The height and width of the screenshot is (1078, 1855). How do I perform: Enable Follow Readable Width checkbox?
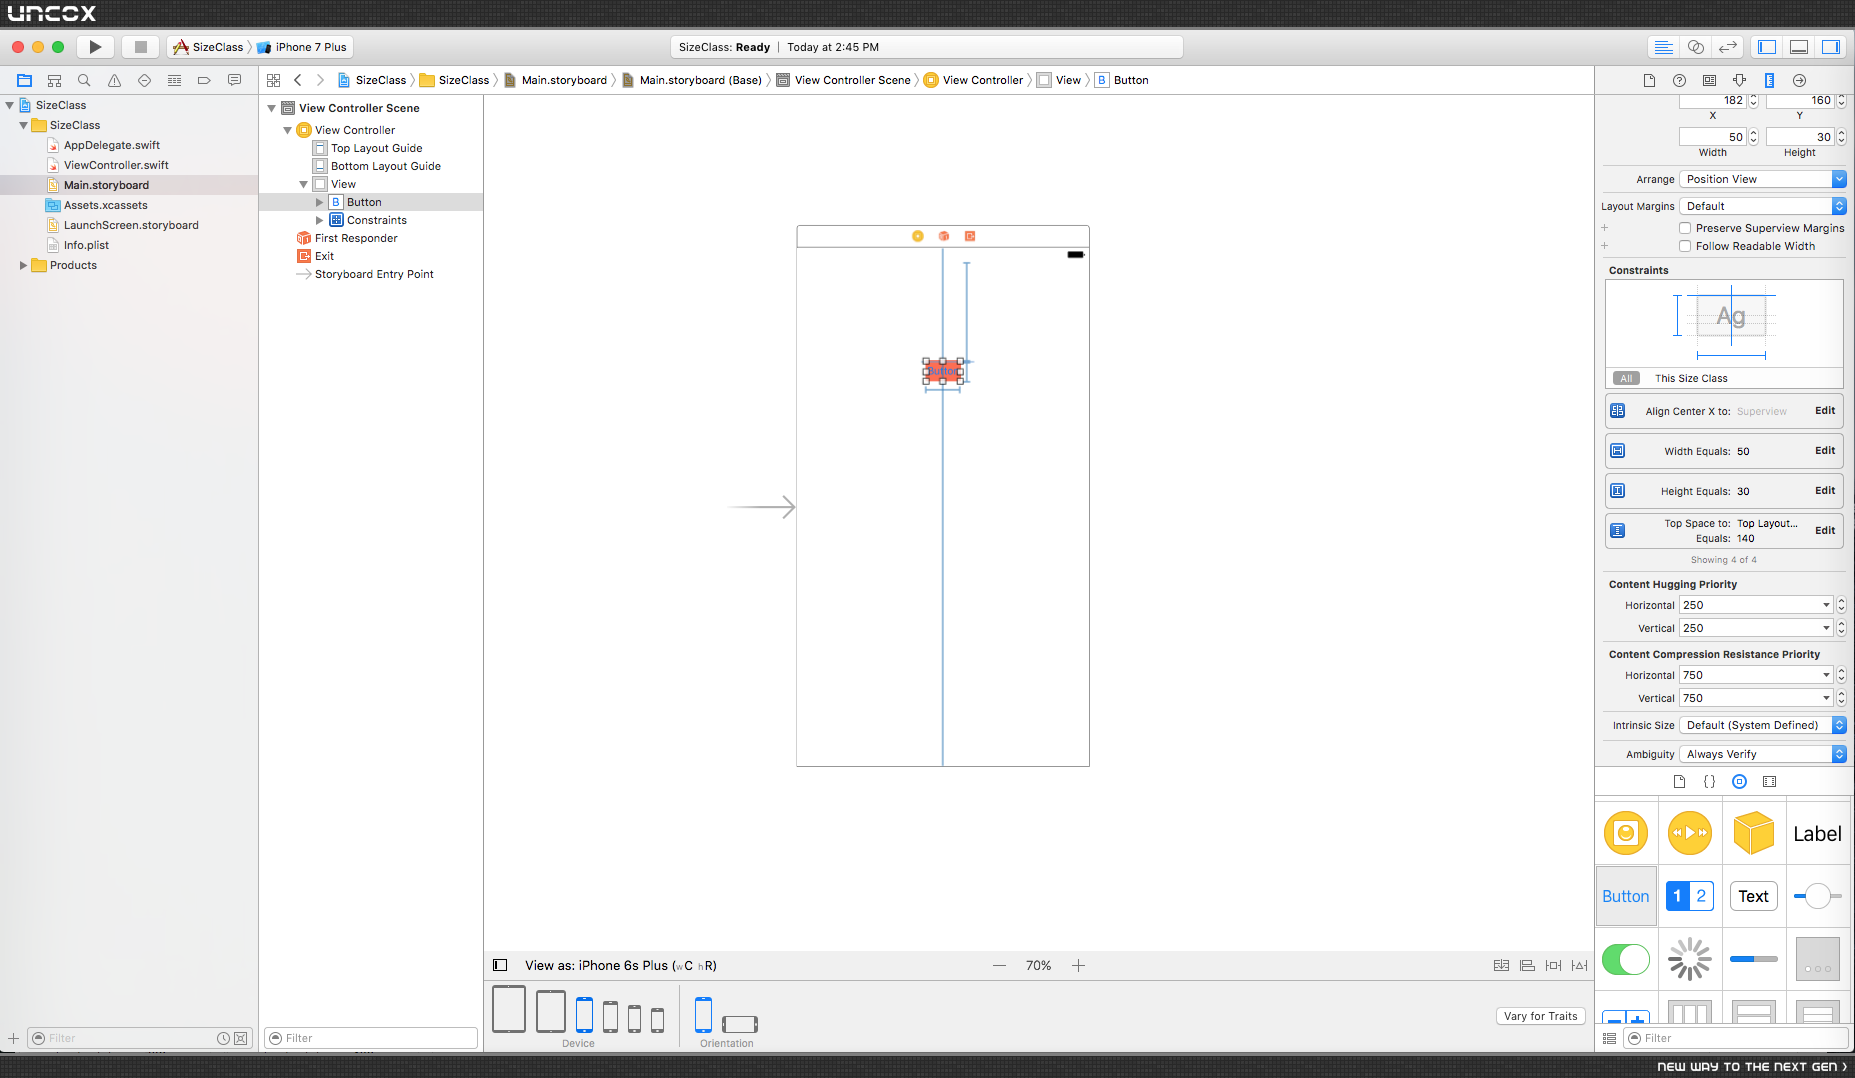[1685, 246]
